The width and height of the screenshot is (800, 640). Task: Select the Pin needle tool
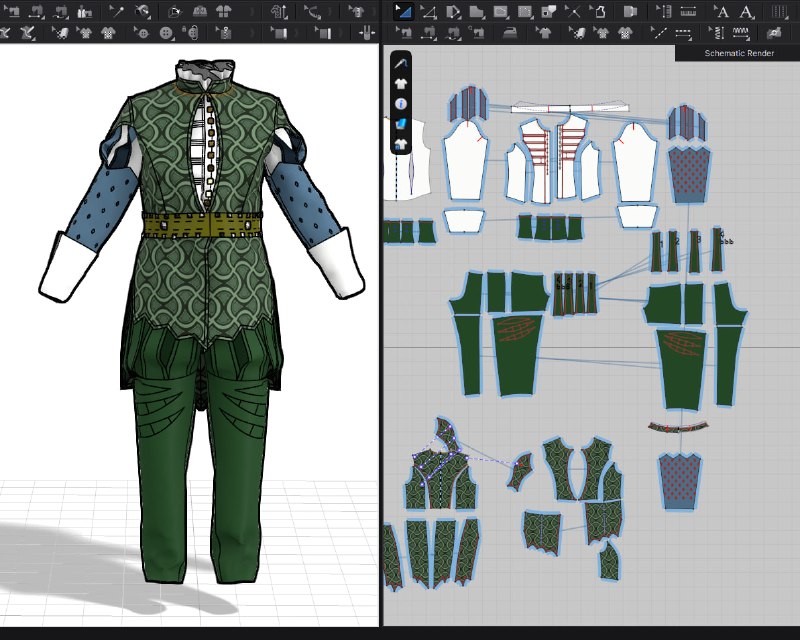click(117, 11)
